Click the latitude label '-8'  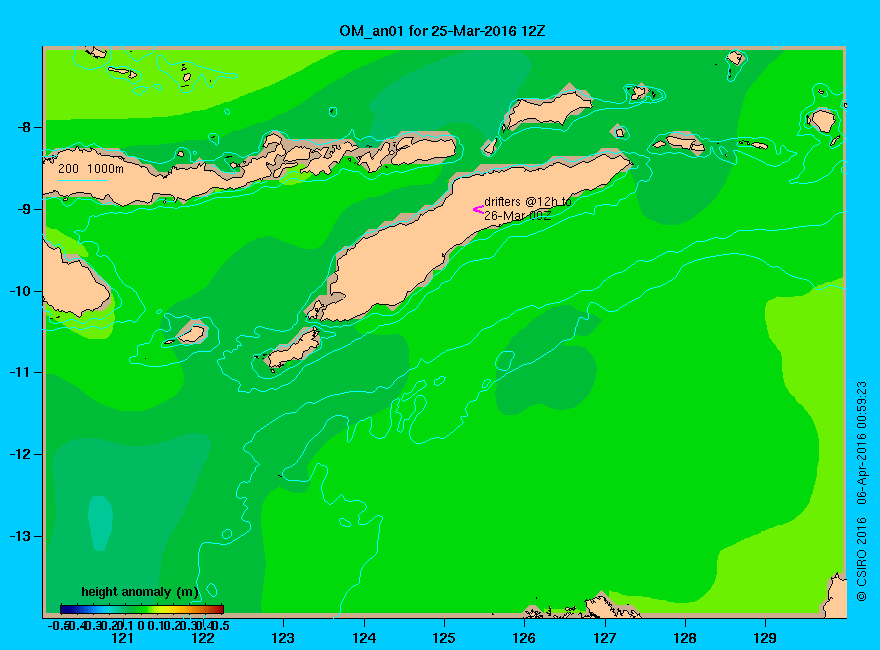pos(24,127)
